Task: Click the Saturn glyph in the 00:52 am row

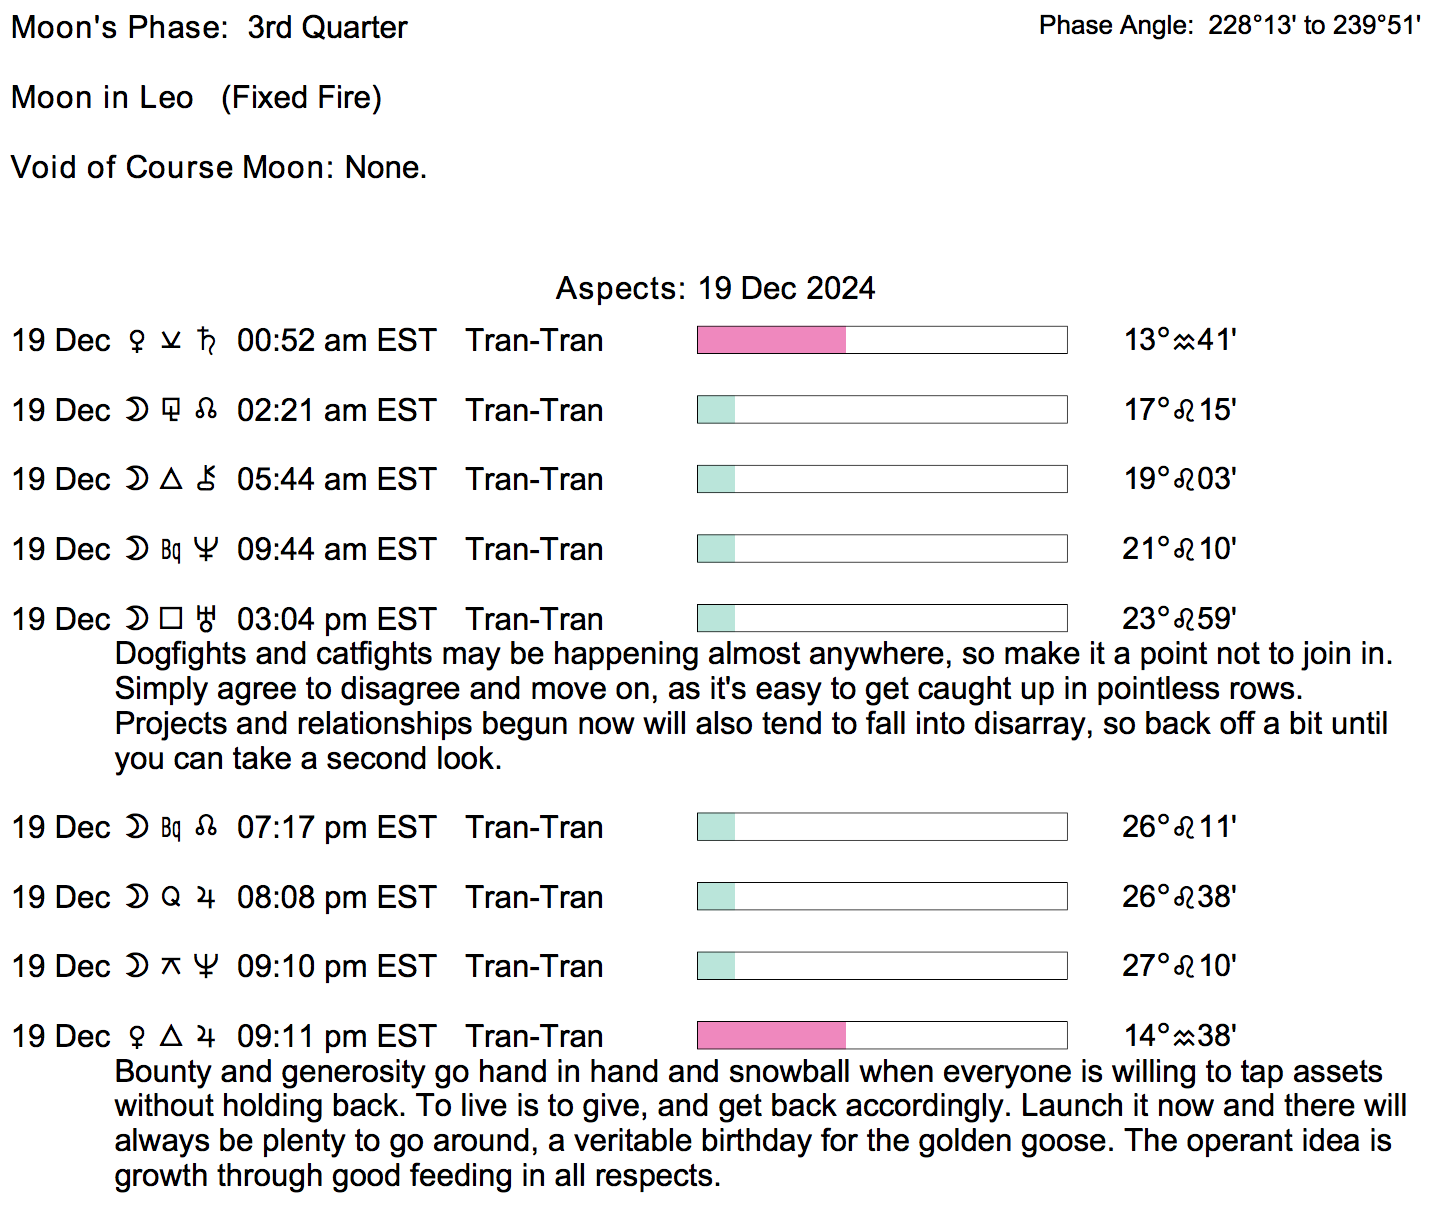Action: coord(207,341)
